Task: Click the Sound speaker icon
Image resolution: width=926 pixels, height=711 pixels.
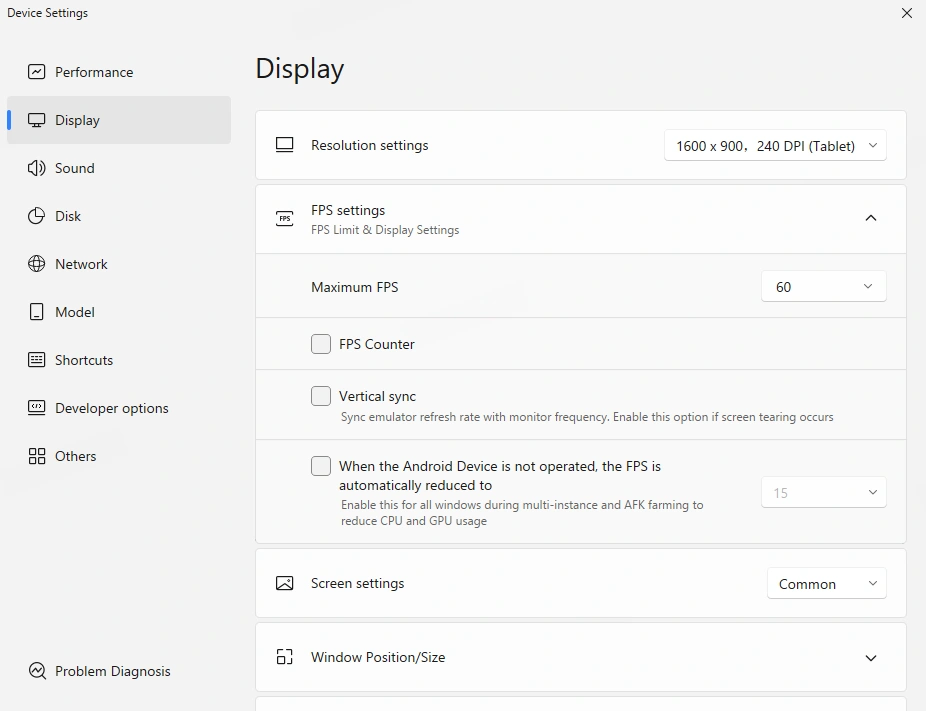Action: tap(37, 168)
